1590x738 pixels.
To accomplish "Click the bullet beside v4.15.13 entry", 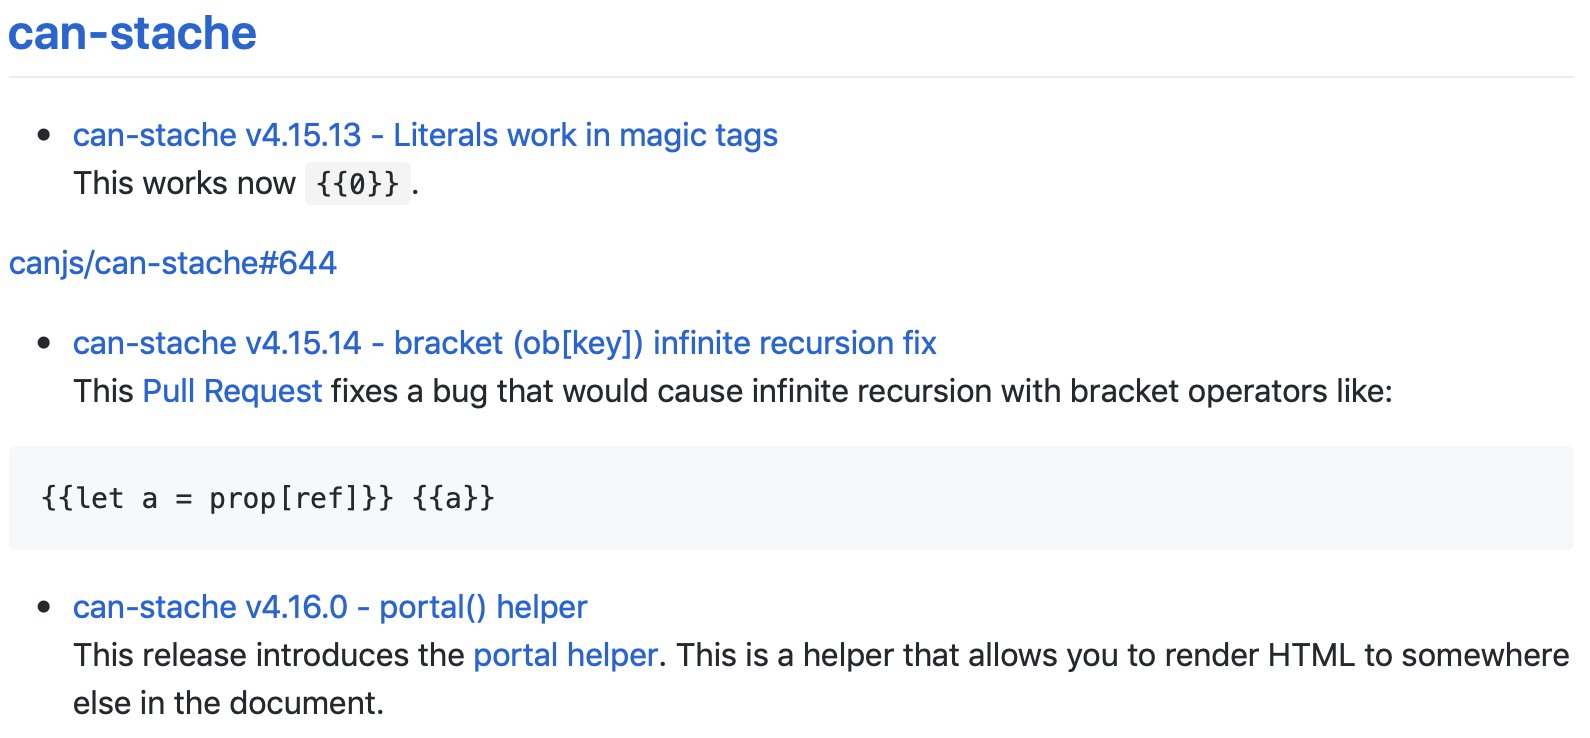I will tap(43, 135).
